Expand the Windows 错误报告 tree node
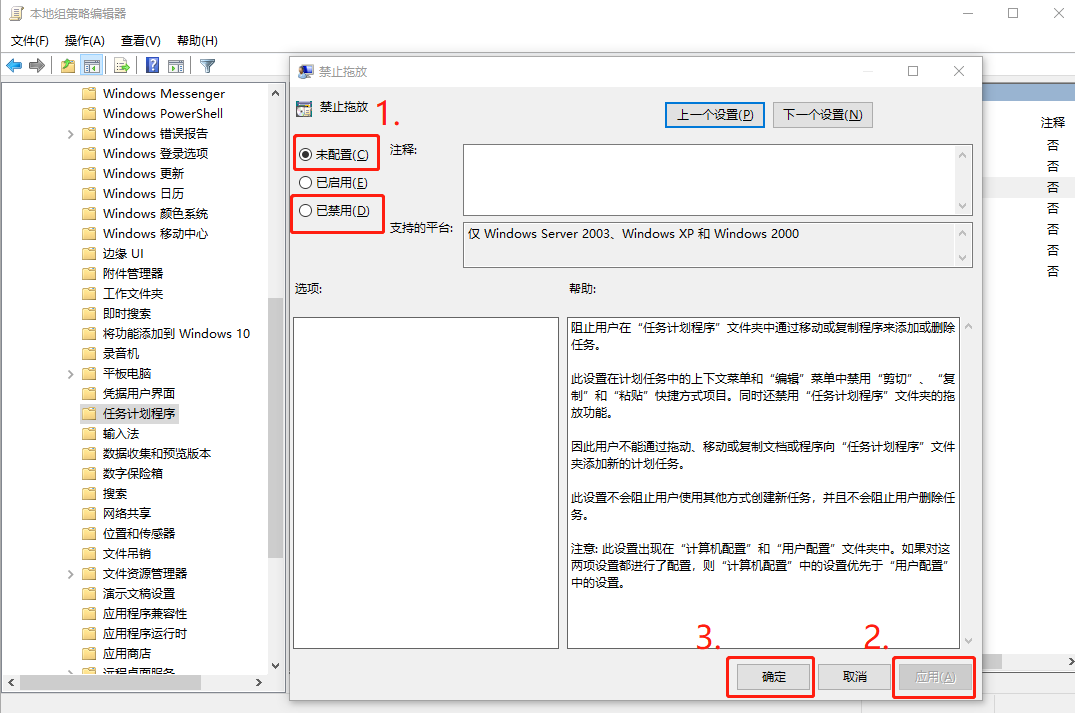 click(x=70, y=134)
